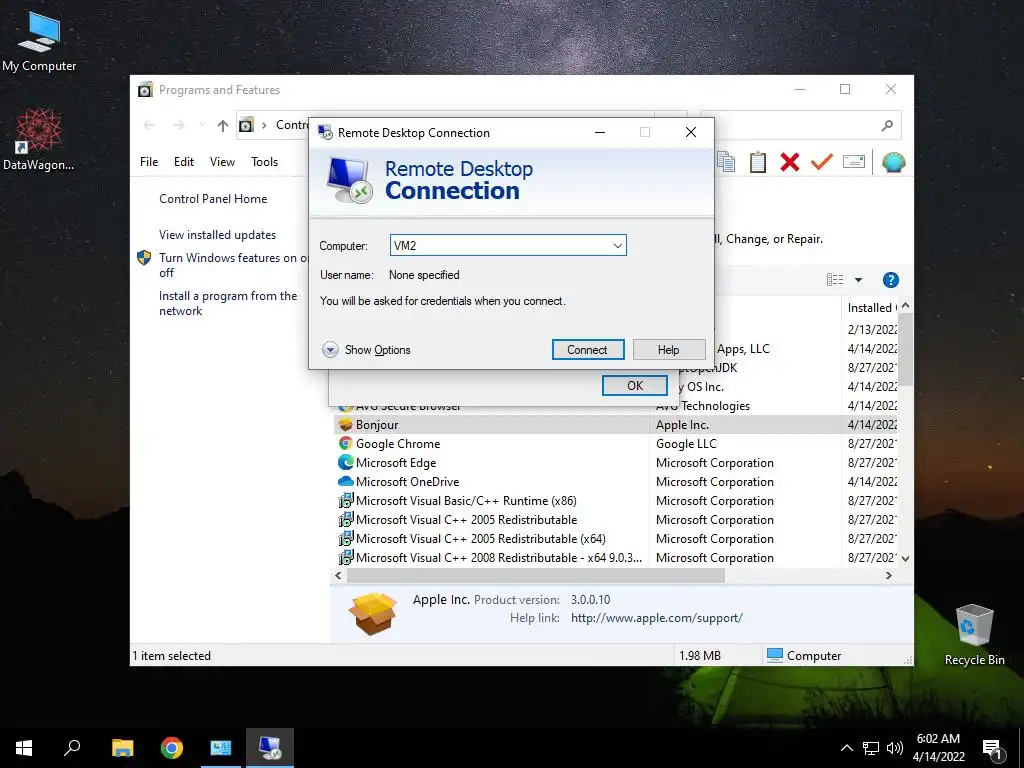Click the red X Delete toolbar icon
The image size is (1024, 768).
[790, 162]
